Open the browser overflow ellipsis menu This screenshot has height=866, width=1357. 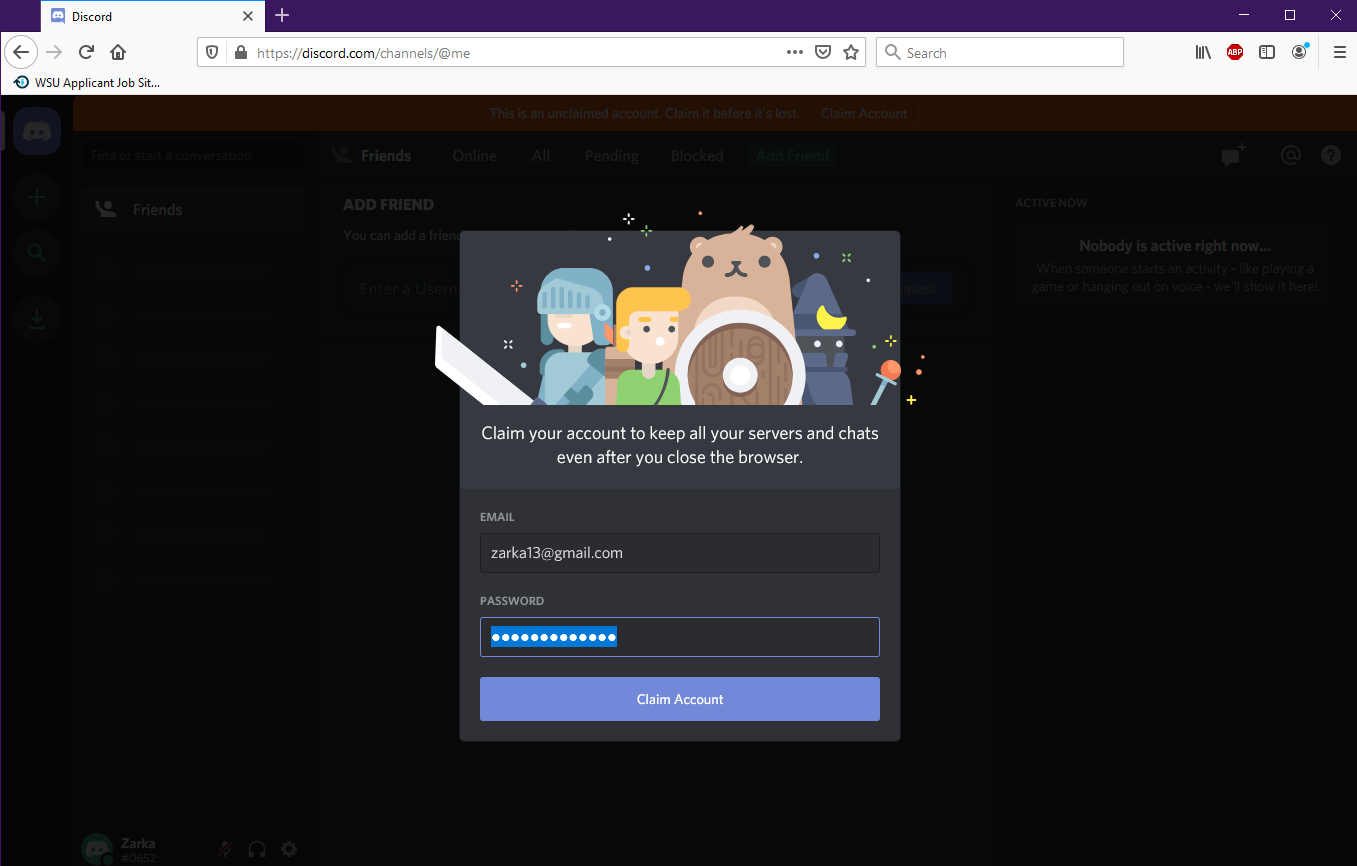tap(793, 52)
